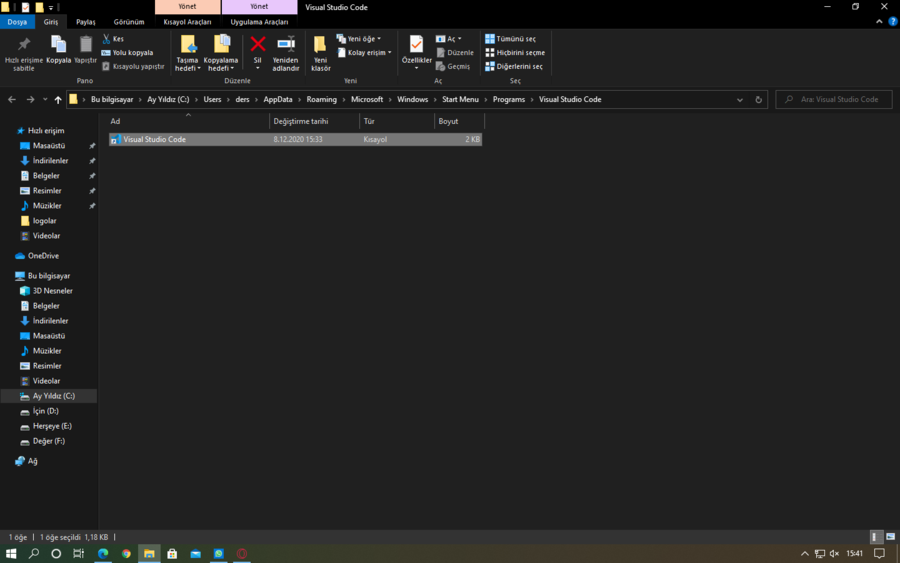The image size is (900, 563).
Task: Rename using Yeniden adlandır
Action: pos(286,53)
